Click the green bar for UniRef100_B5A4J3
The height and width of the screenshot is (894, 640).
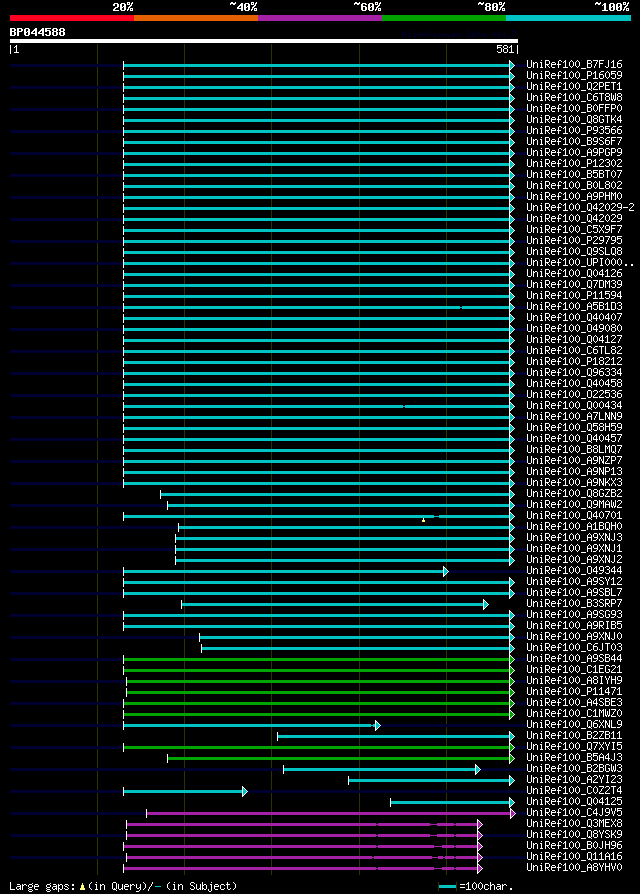[x=341, y=759]
